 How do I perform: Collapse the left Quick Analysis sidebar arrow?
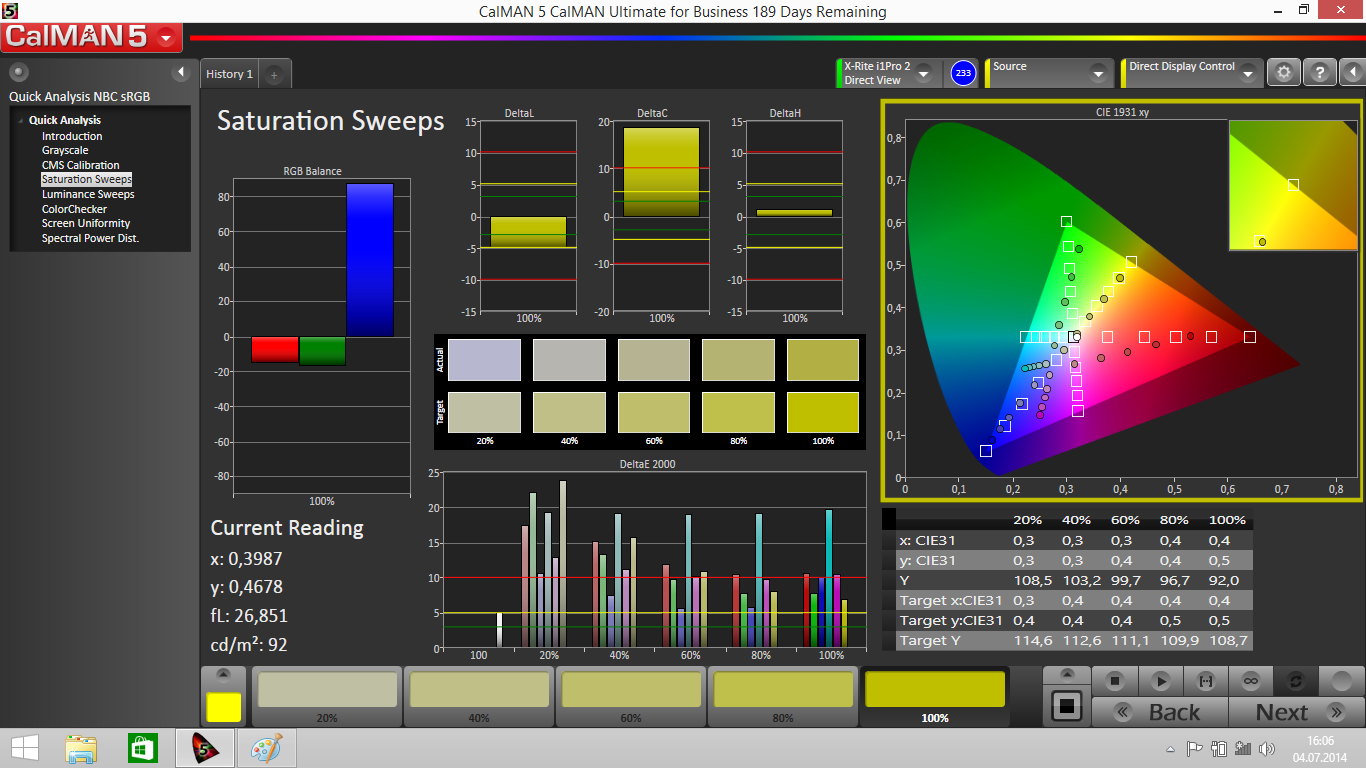coord(181,72)
